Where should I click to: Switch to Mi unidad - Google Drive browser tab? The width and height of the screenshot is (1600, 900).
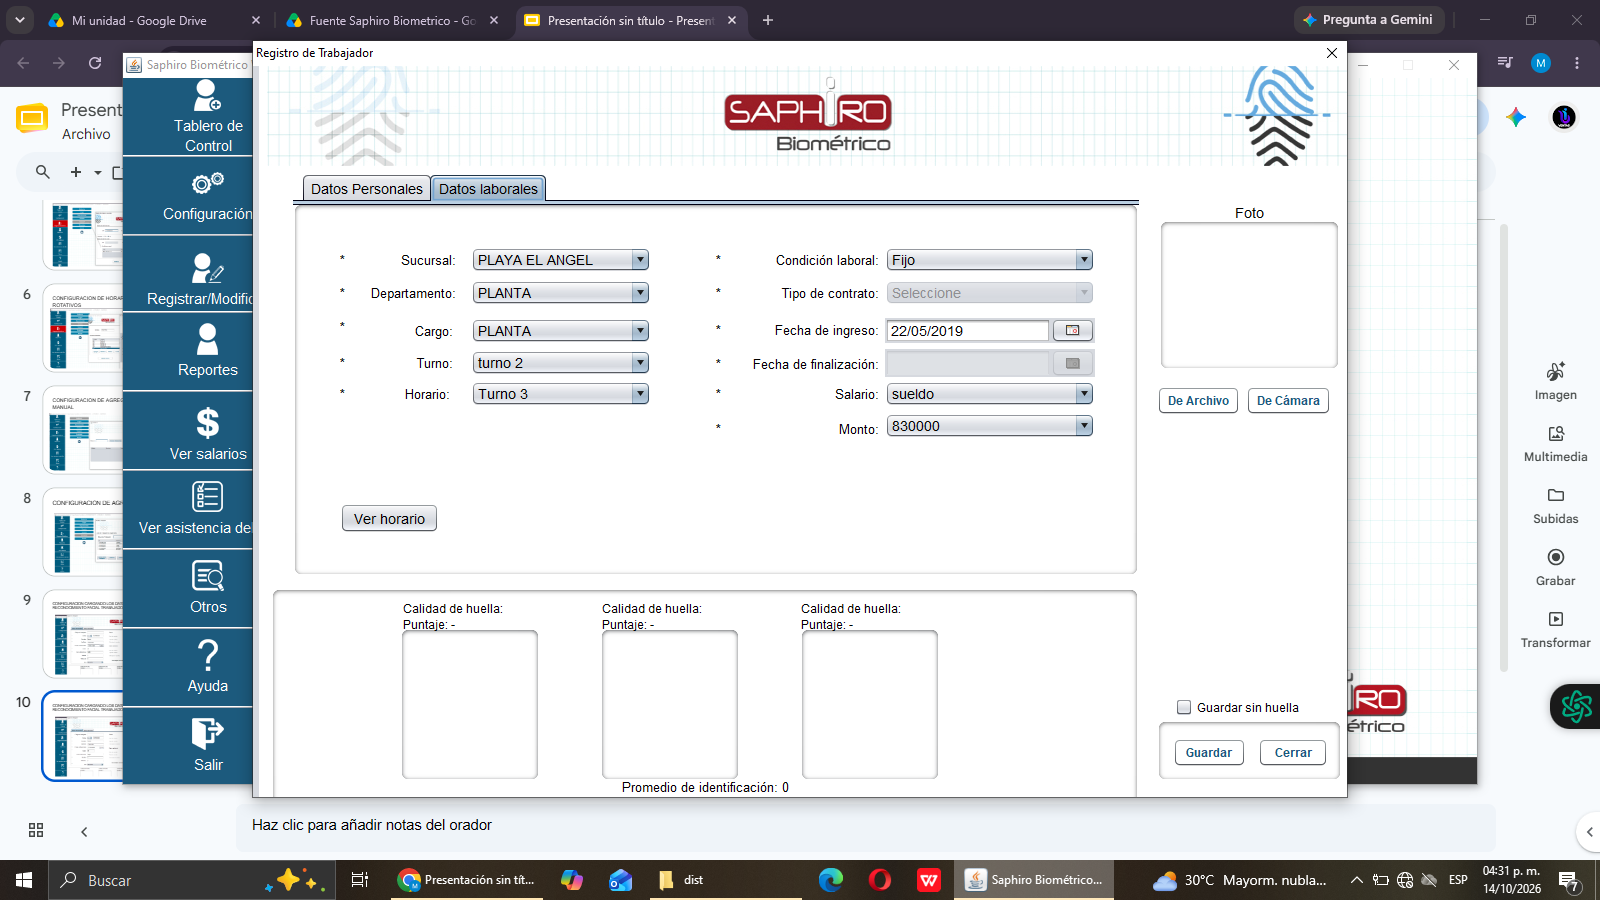pos(152,20)
